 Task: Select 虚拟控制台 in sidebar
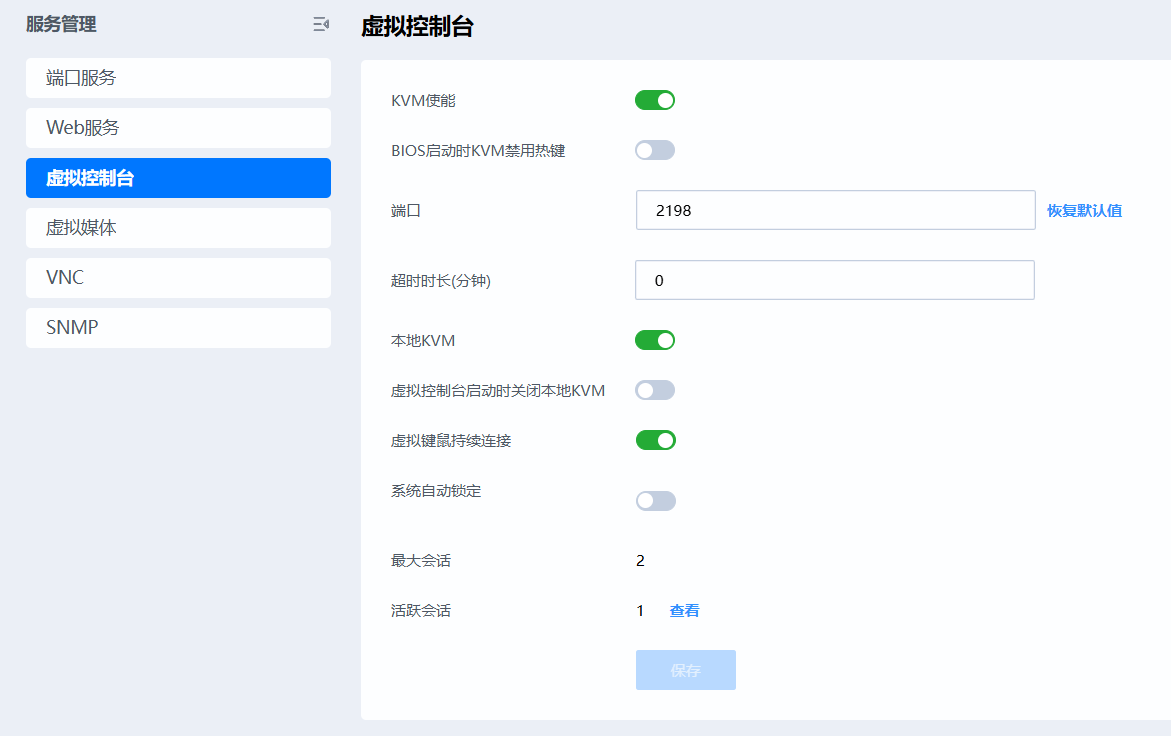pos(178,178)
